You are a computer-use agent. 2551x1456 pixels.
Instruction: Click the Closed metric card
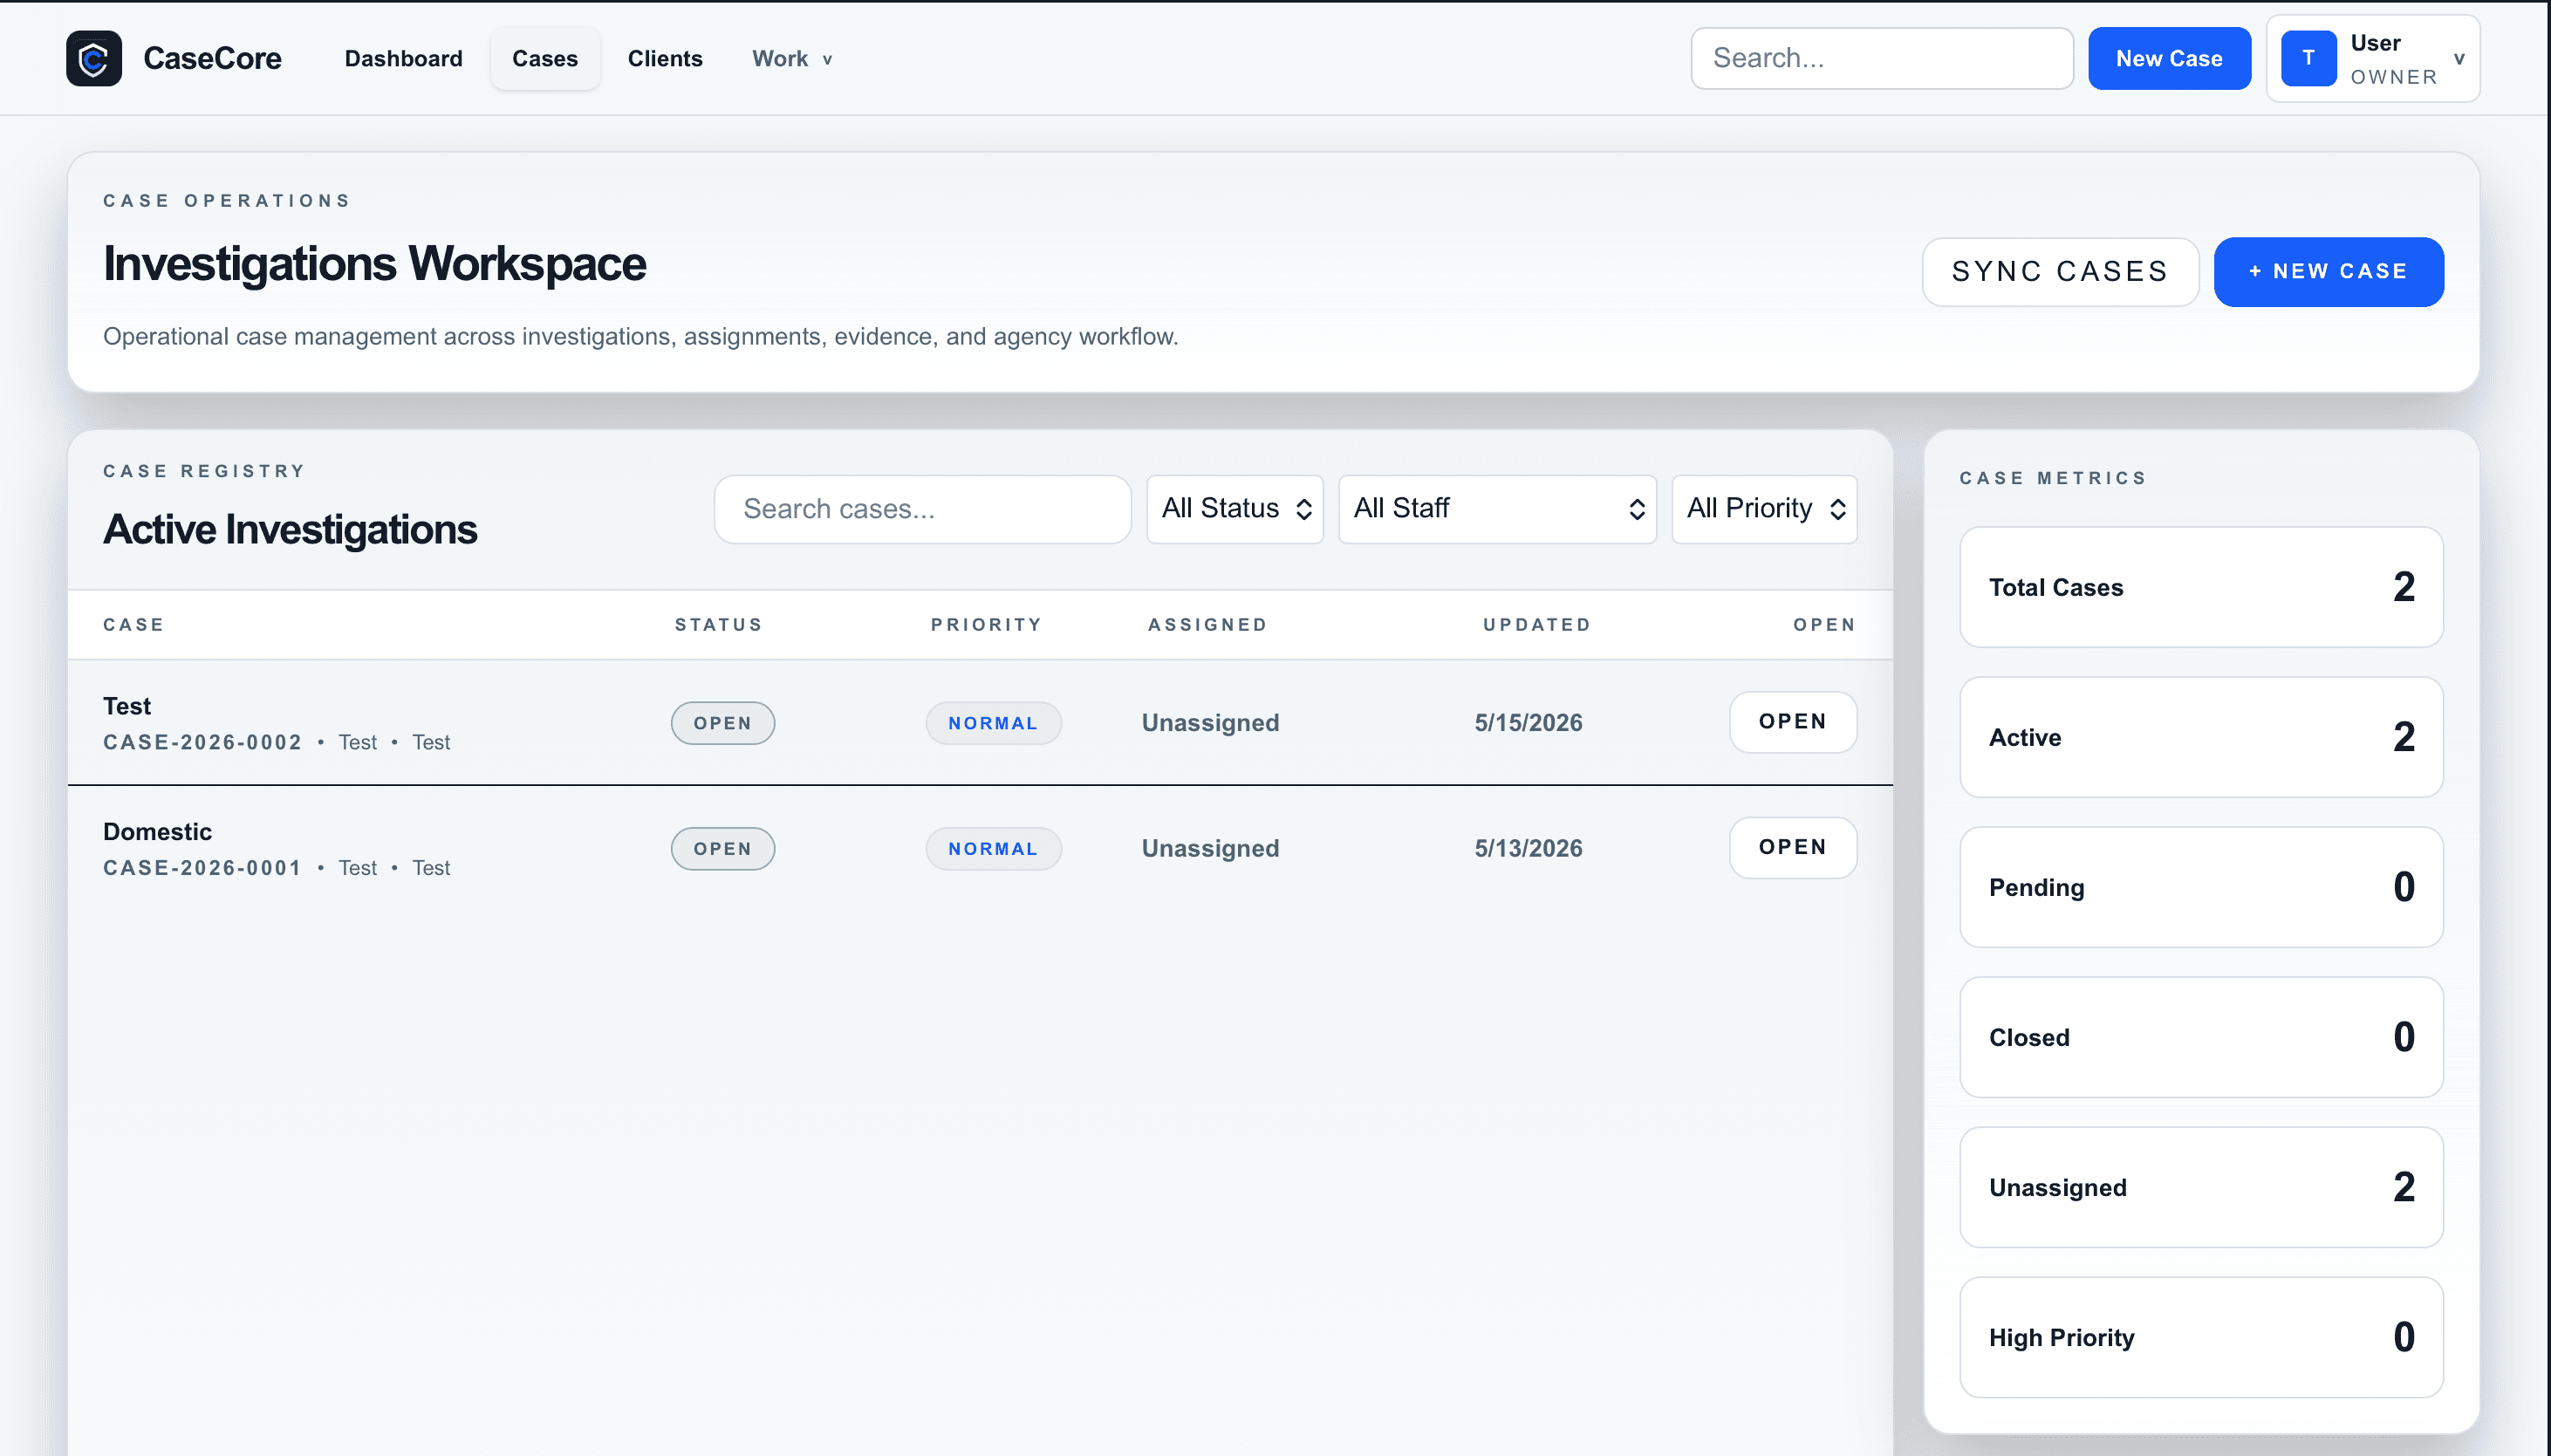click(x=2201, y=1037)
